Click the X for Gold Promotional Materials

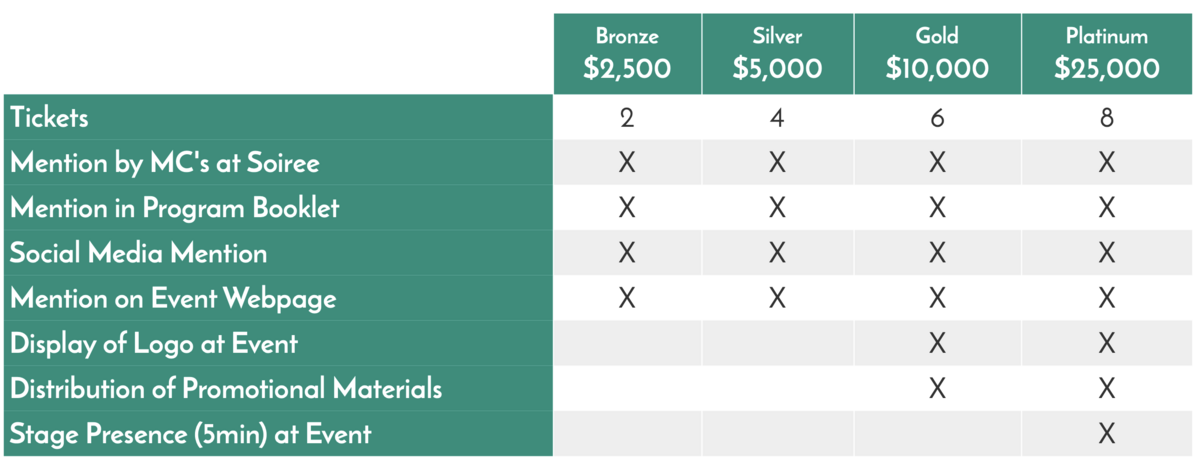[937, 389]
